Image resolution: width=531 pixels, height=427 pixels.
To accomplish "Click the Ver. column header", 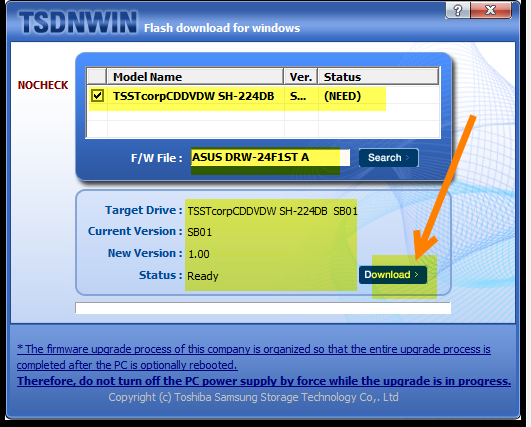I will pyautogui.click(x=301, y=77).
